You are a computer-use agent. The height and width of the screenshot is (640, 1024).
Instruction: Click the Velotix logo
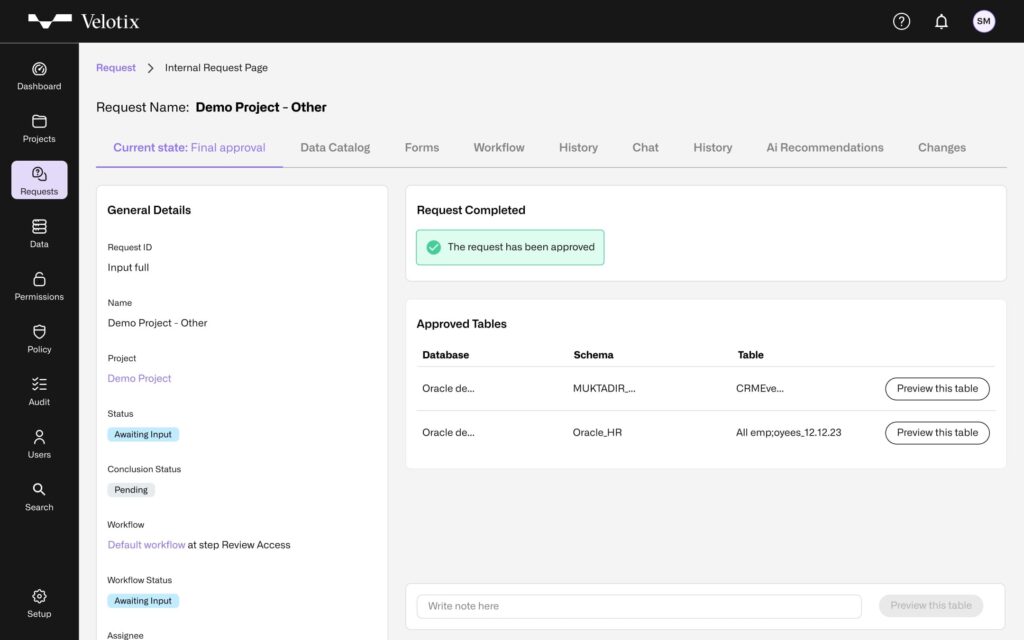[x=84, y=22]
